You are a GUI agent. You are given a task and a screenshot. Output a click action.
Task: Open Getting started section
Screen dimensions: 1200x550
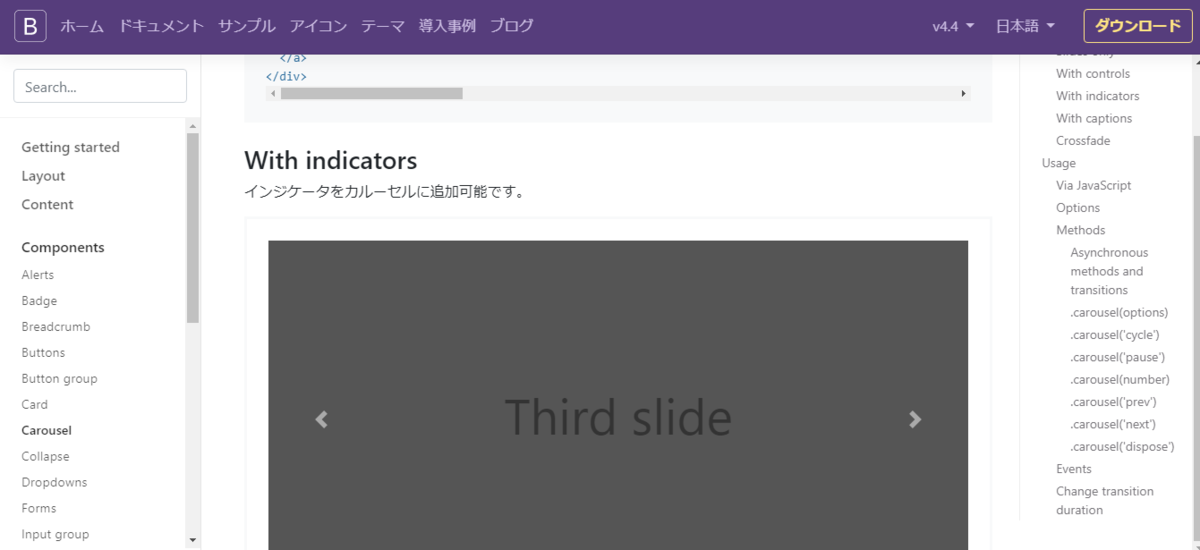(x=70, y=147)
